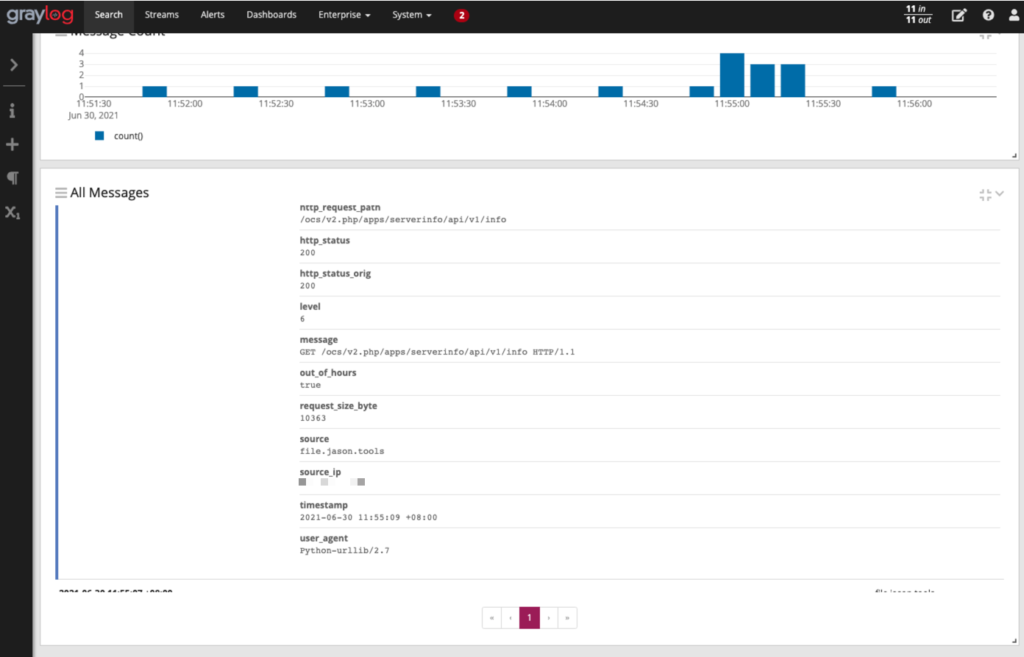Image resolution: width=1024 pixels, height=657 pixels.
Task: Expand the Enterprise dropdown menu
Action: [x=344, y=14]
